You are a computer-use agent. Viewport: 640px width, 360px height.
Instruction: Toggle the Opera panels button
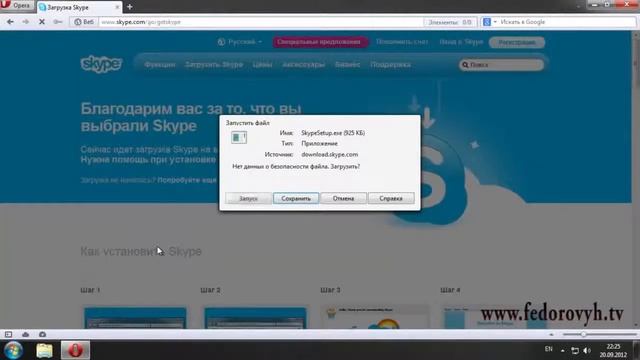8,334
